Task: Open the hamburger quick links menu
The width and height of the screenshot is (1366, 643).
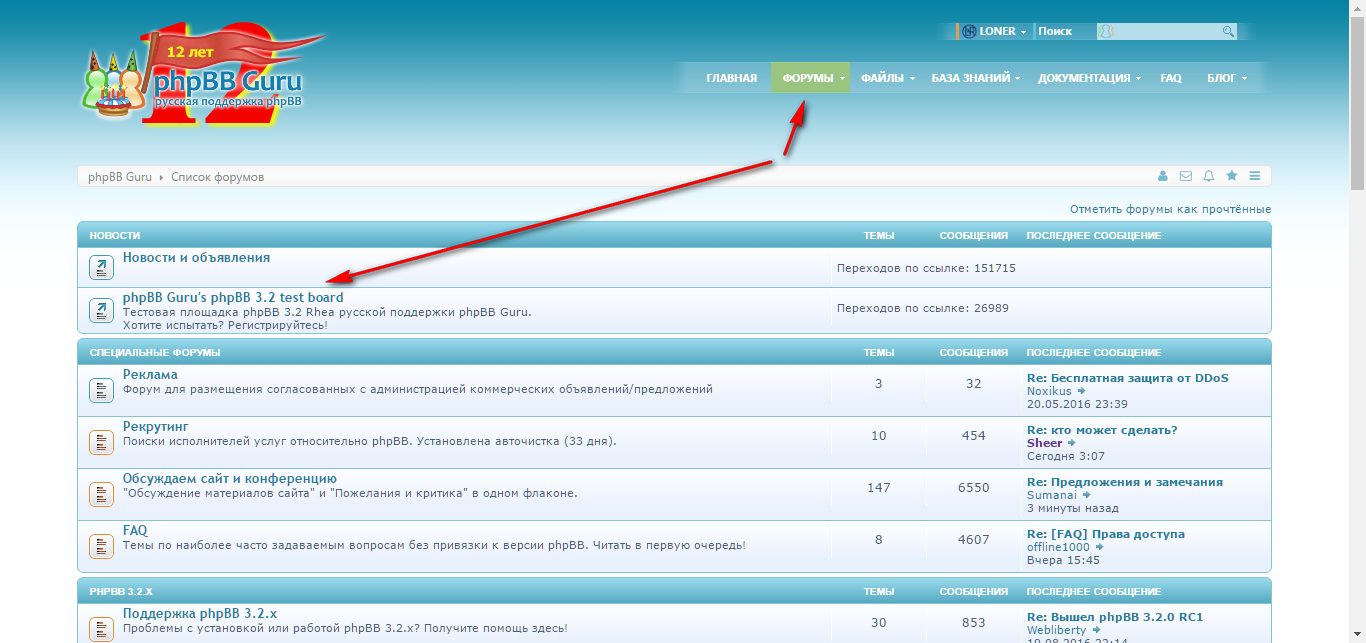Action: [1255, 176]
